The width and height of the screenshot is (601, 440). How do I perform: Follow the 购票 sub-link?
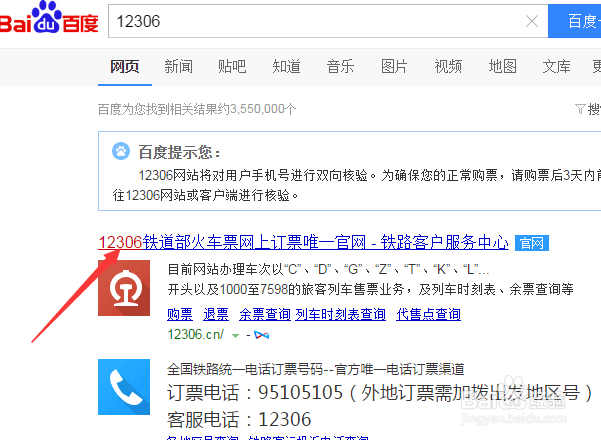click(180, 314)
